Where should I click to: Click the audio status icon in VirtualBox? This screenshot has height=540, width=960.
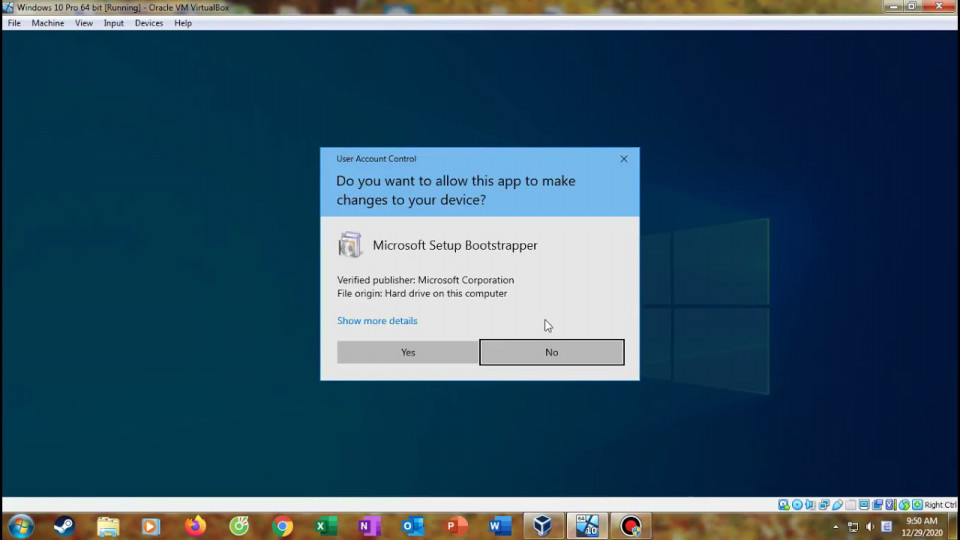[x=810, y=505]
